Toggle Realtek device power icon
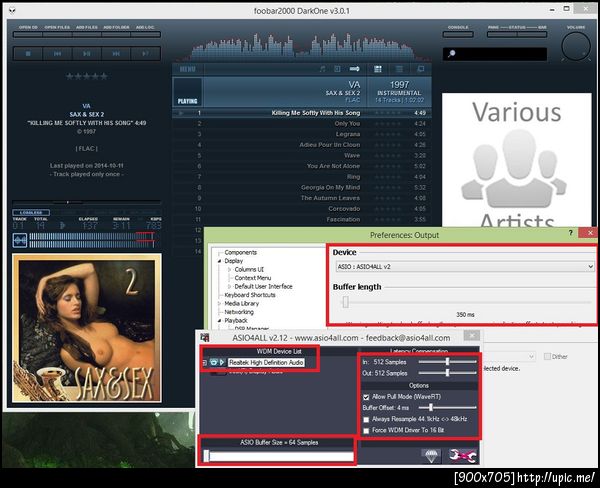Viewport: 600px width, 488px height. tap(214, 362)
